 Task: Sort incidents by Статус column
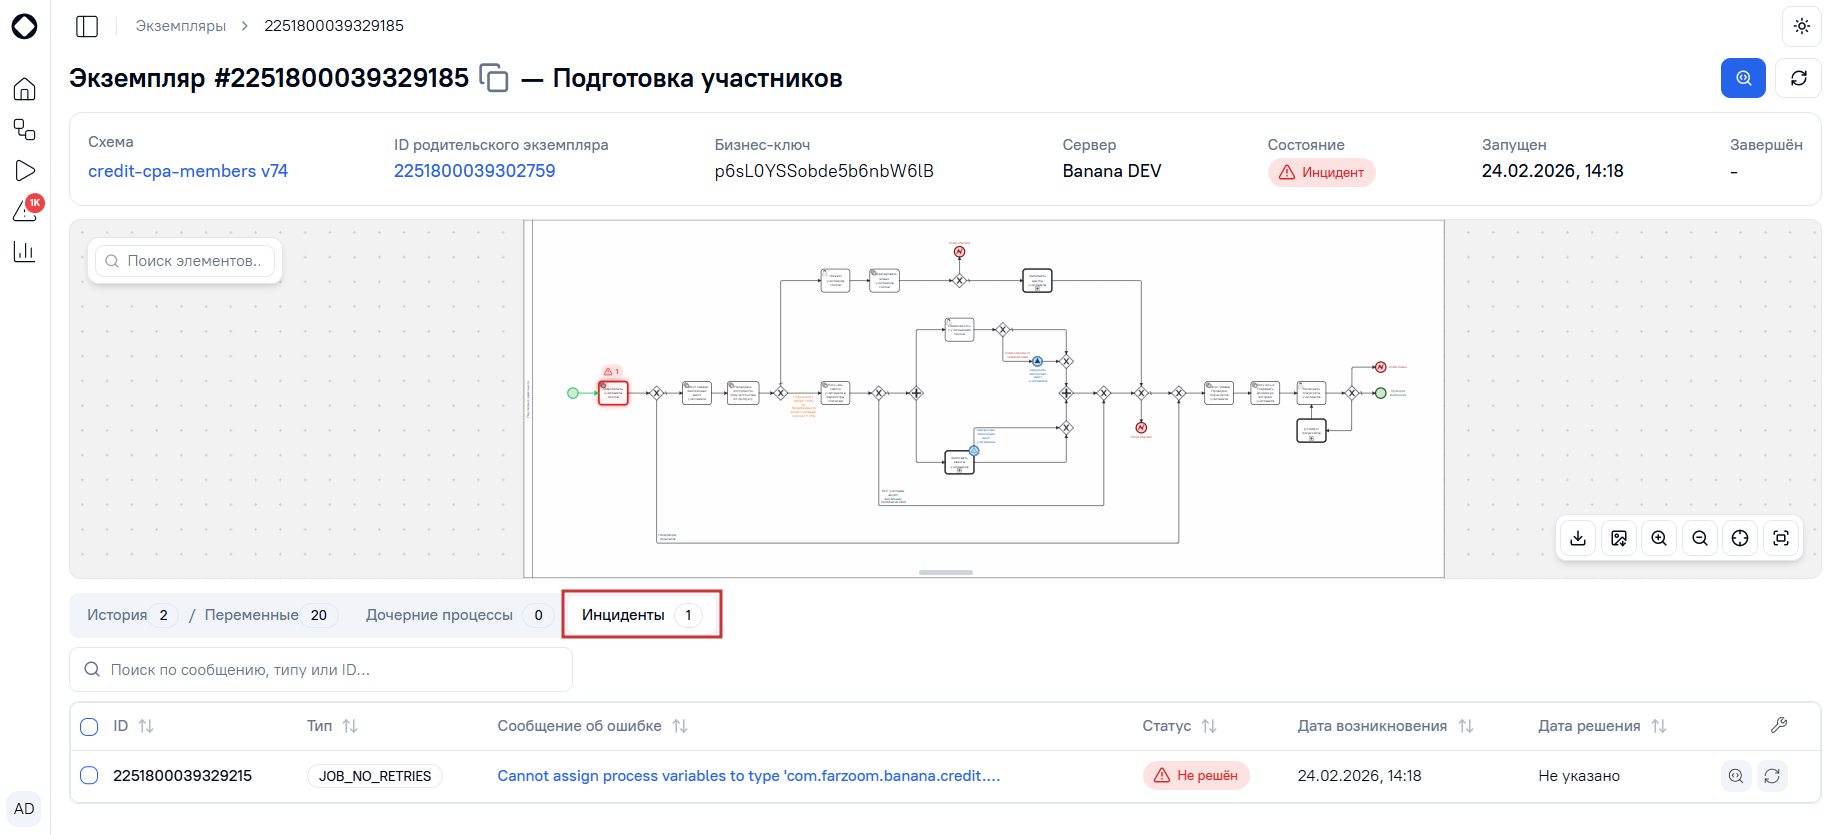pyautogui.click(x=1209, y=726)
